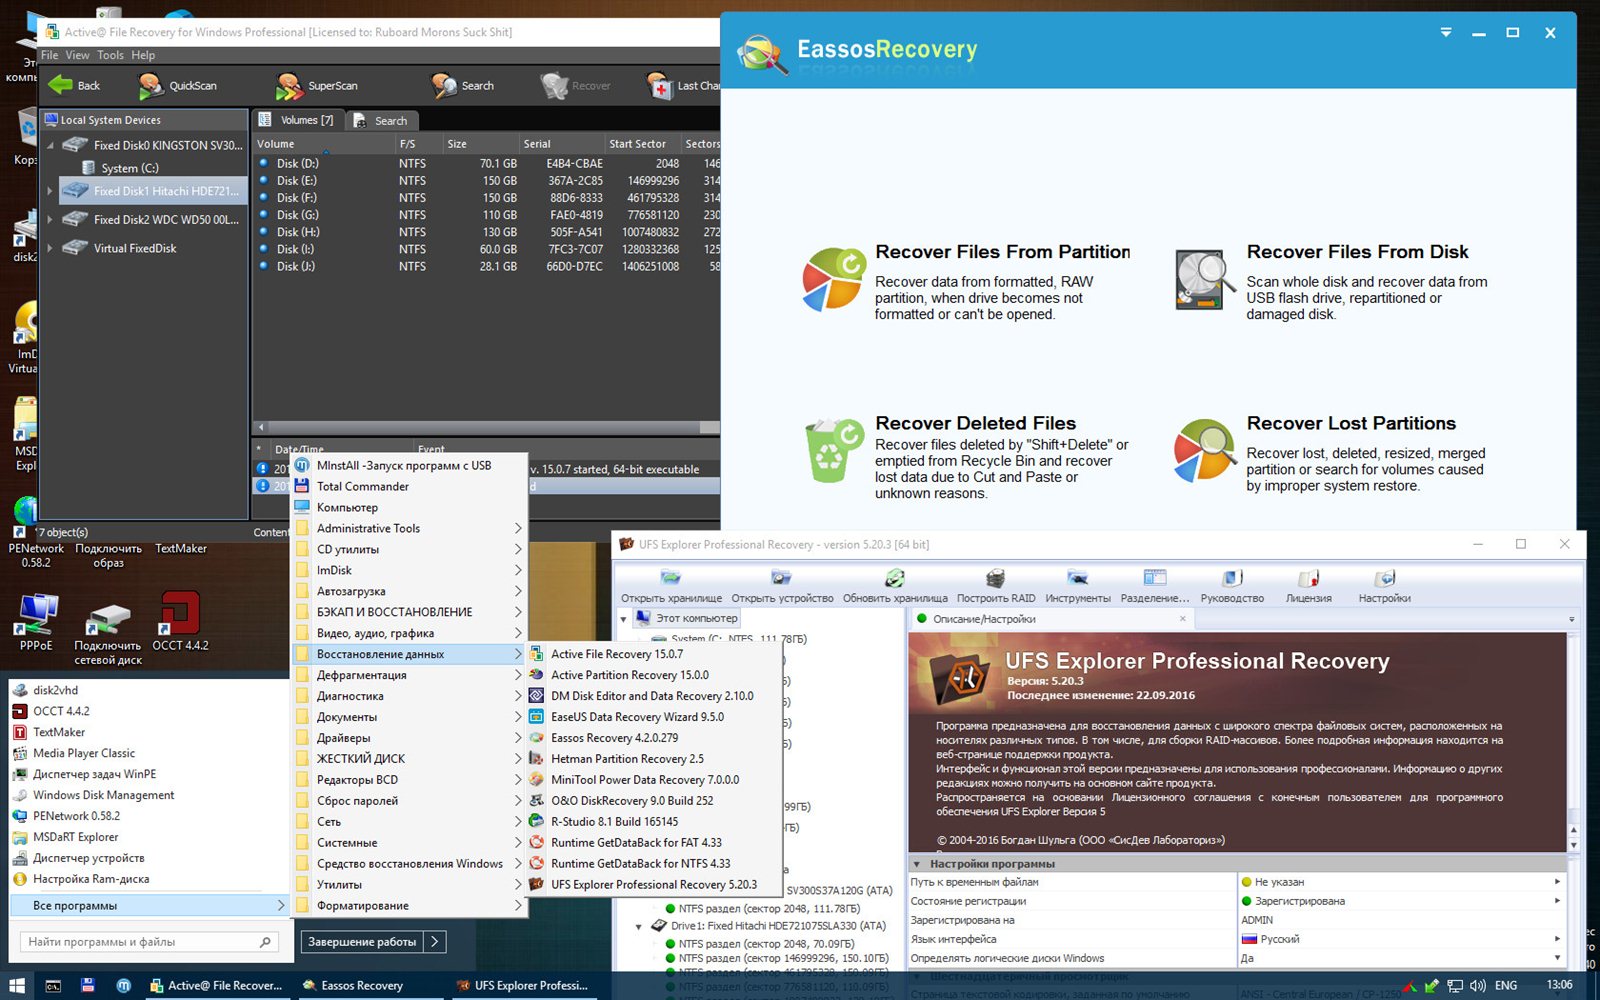Screen dimensions: 1600x1000
Task: Refresh storages in UFS Explorer toolbar
Action: coord(894,578)
